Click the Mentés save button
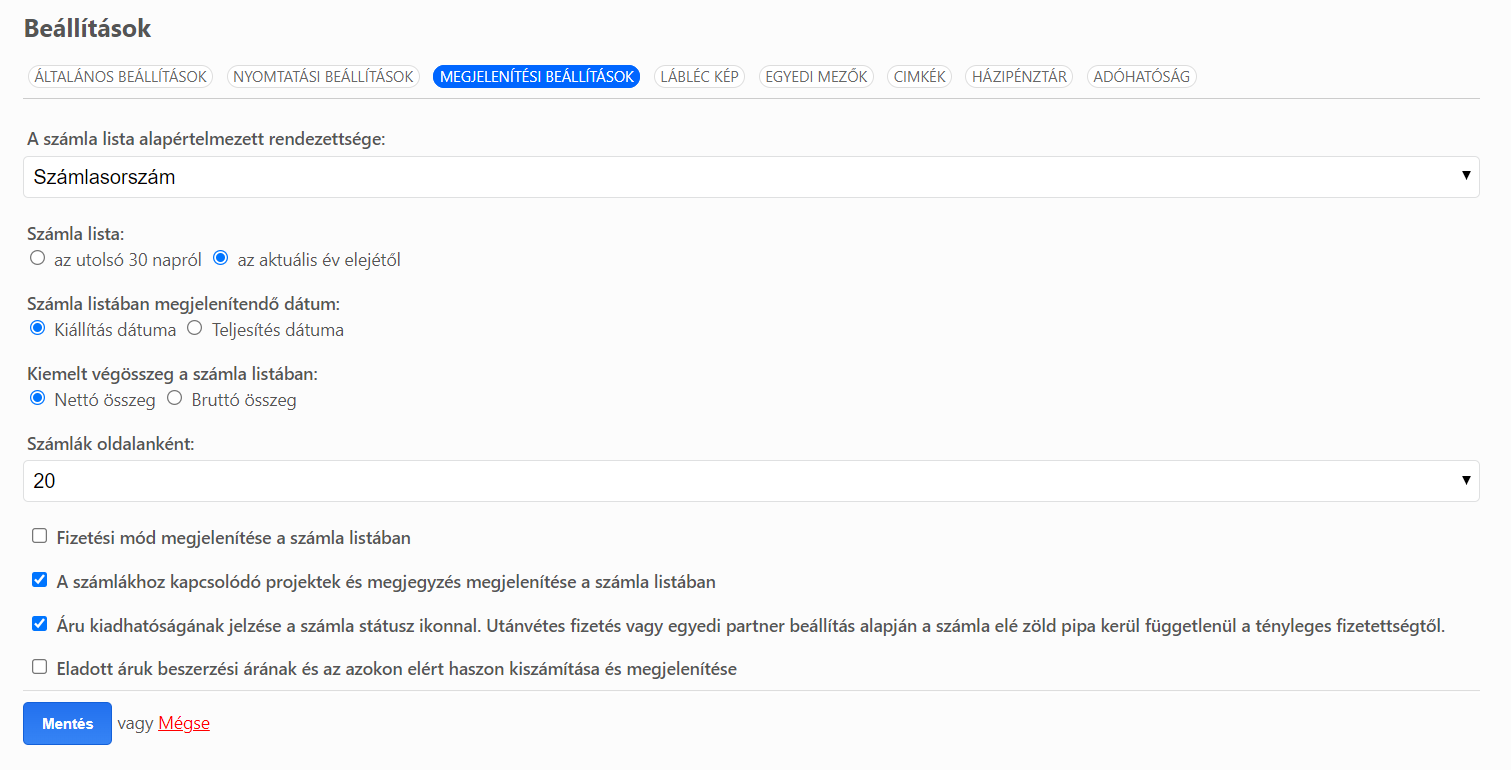The height and width of the screenshot is (770, 1511). pyautogui.click(x=67, y=724)
